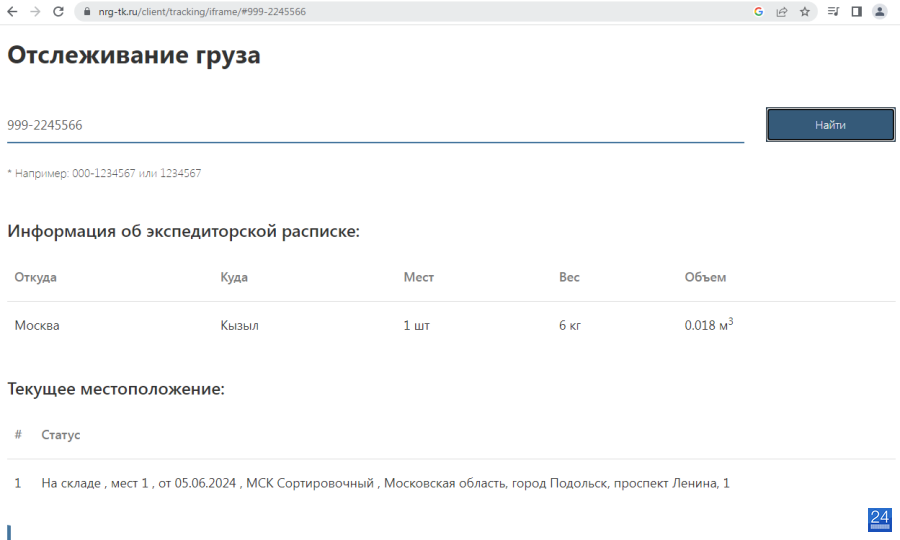Share this page using the share icon

pos(782,11)
